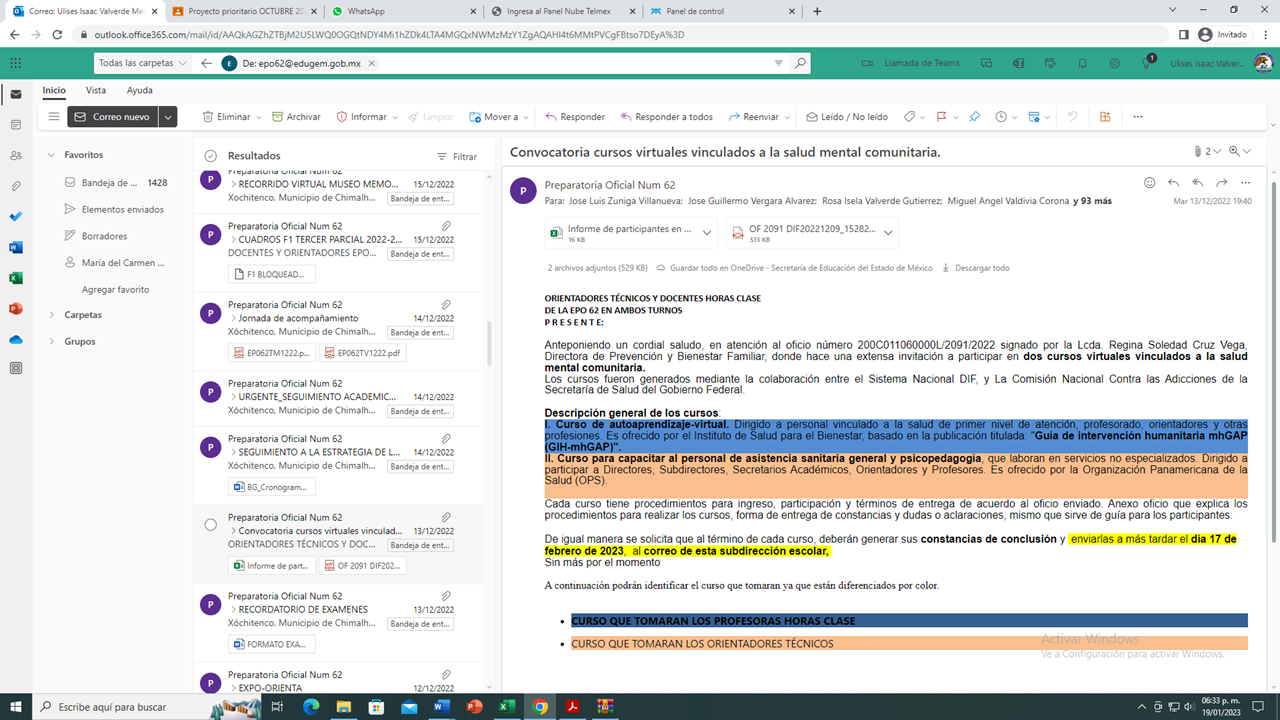1280x720 pixels.
Task: Open the People icon in left rail
Action: pyautogui.click(x=15, y=156)
